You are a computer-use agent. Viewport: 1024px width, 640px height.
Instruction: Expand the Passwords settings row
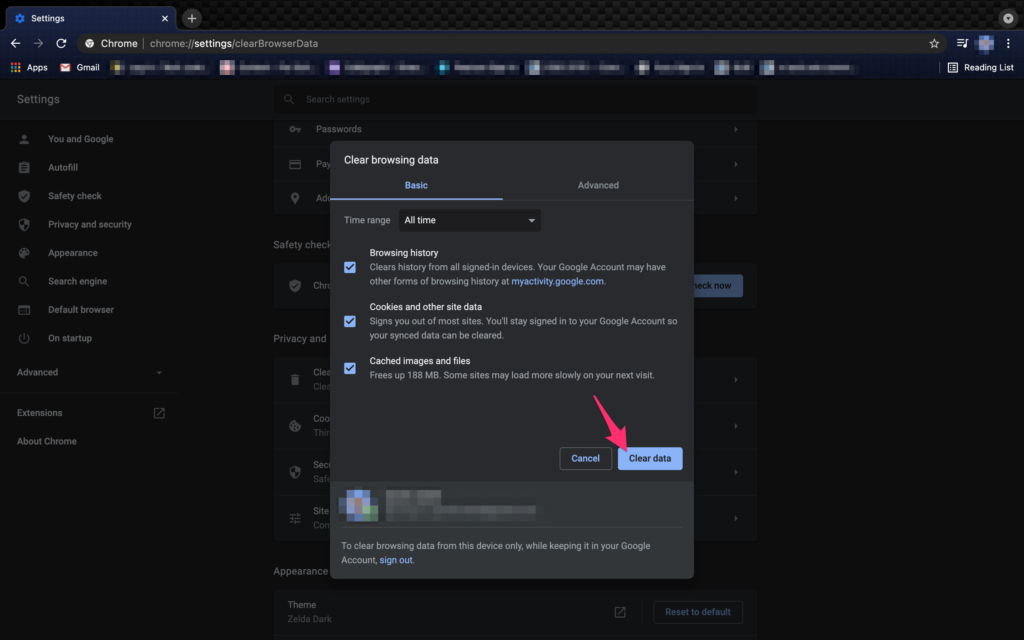tap(735, 129)
